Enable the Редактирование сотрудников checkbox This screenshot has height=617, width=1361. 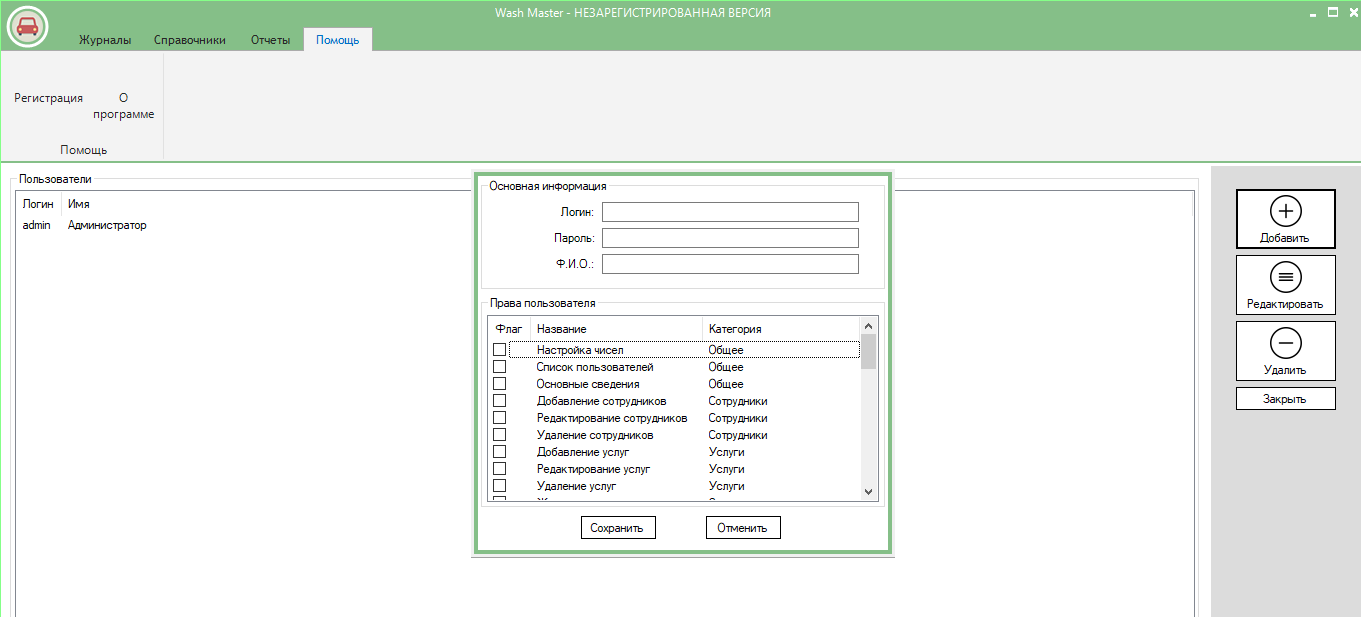pos(499,418)
